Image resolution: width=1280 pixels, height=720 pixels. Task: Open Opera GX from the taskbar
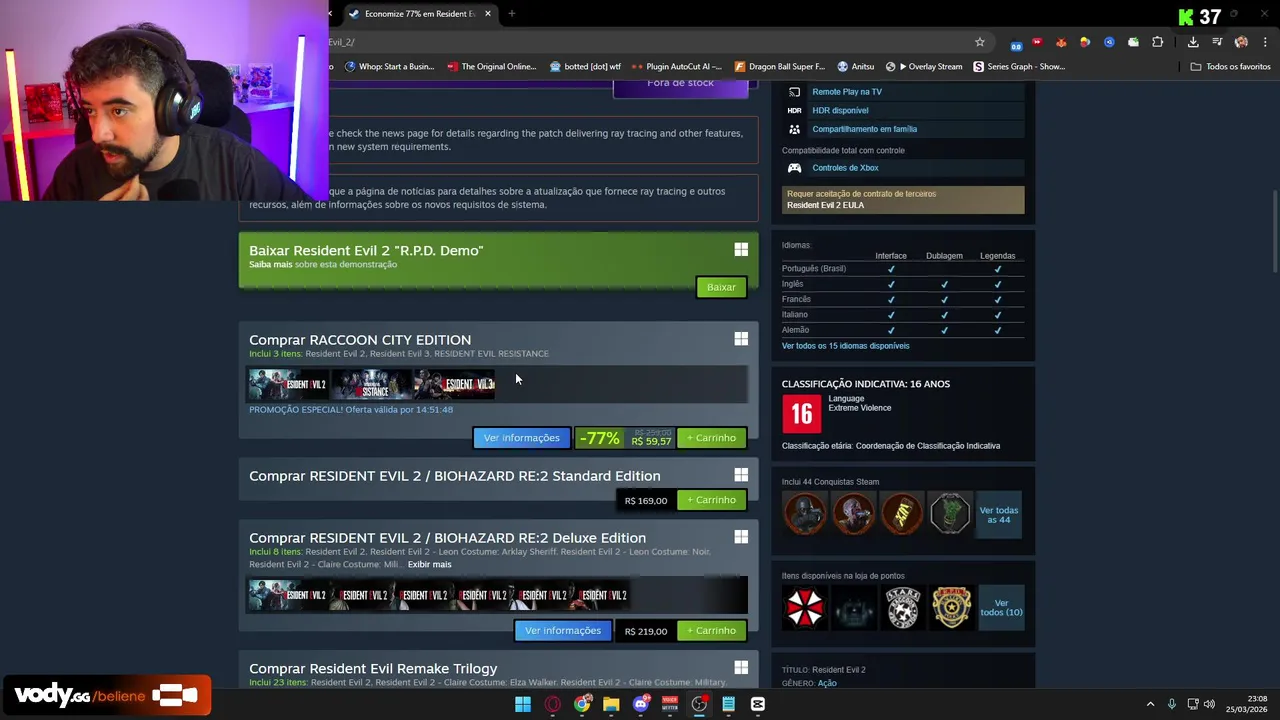(553, 704)
